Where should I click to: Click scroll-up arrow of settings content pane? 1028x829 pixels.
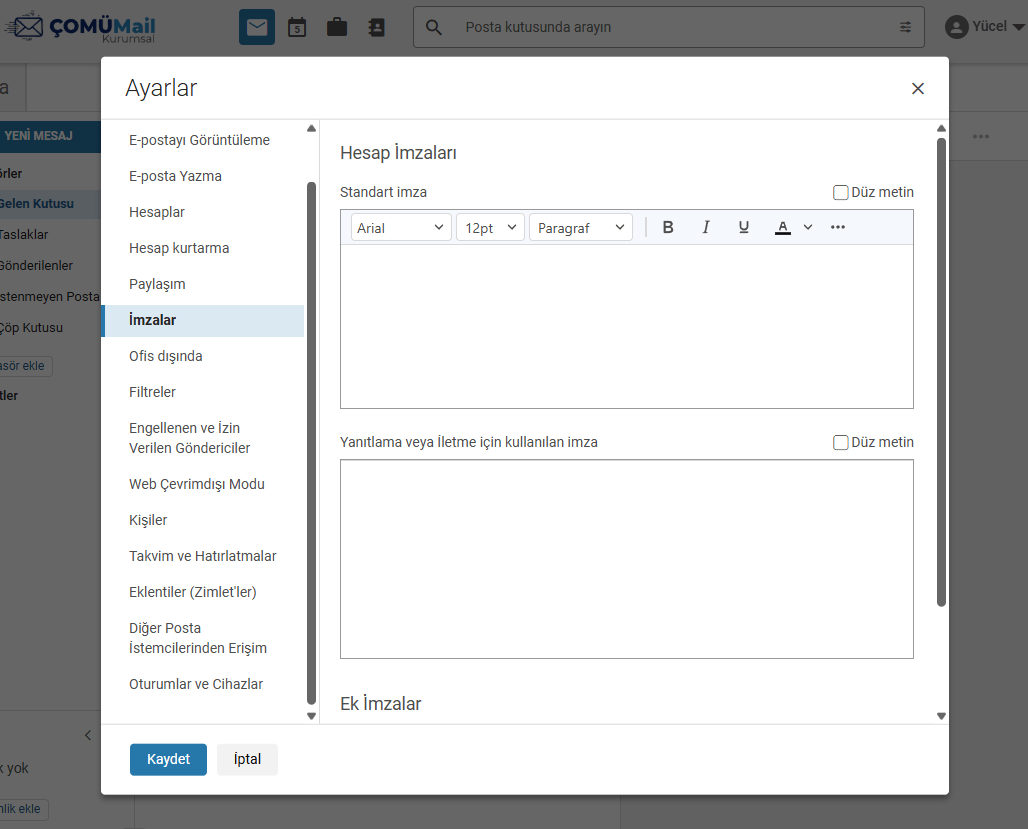coord(941,129)
